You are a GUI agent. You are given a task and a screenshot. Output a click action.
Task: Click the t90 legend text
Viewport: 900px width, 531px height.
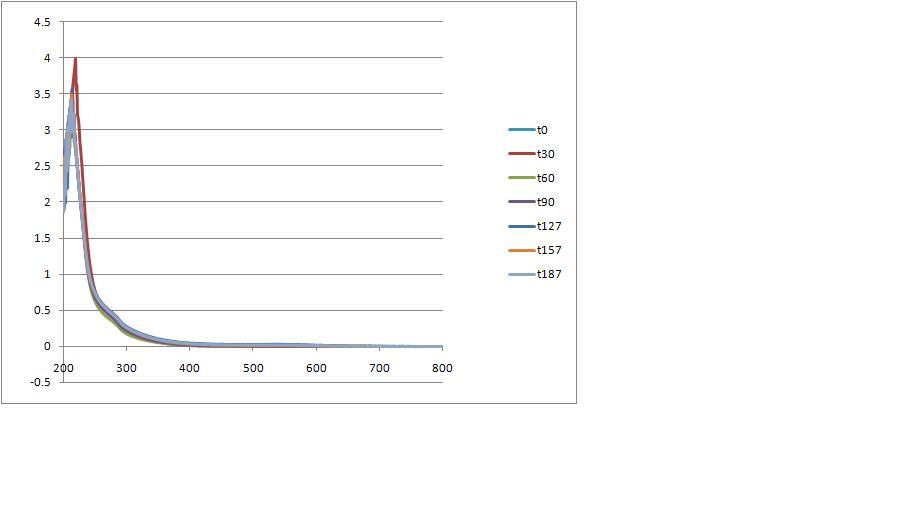(x=545, y=202)
